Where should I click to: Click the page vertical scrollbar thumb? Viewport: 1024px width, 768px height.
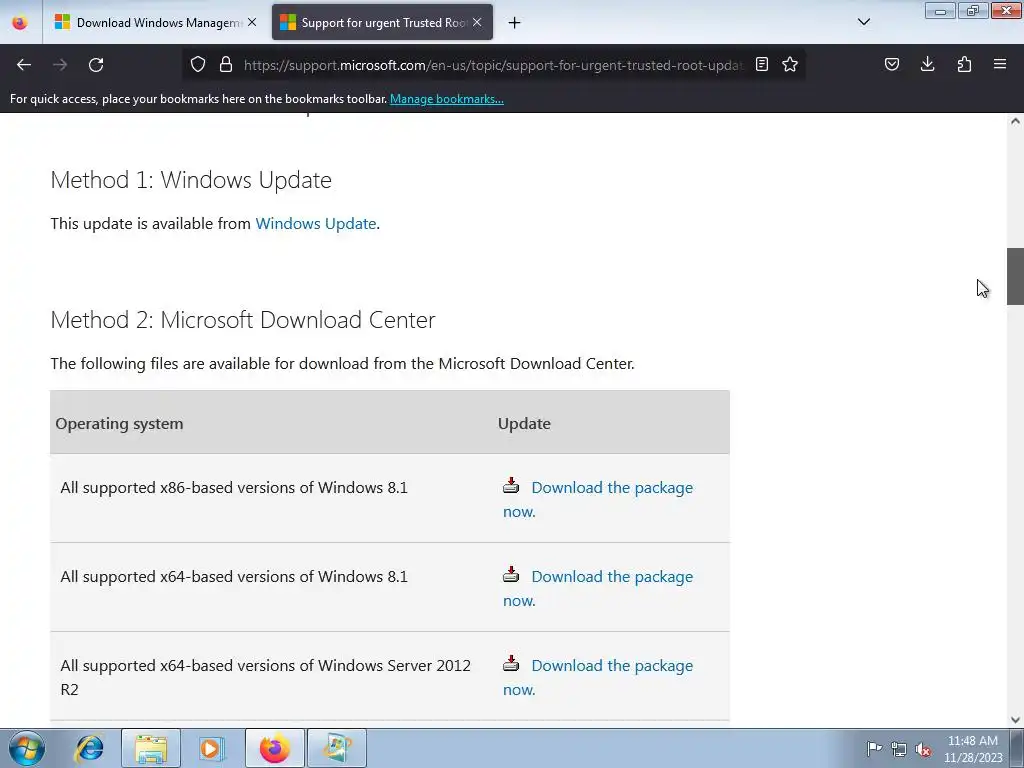pyautogui.click(x=1015, y=276)
